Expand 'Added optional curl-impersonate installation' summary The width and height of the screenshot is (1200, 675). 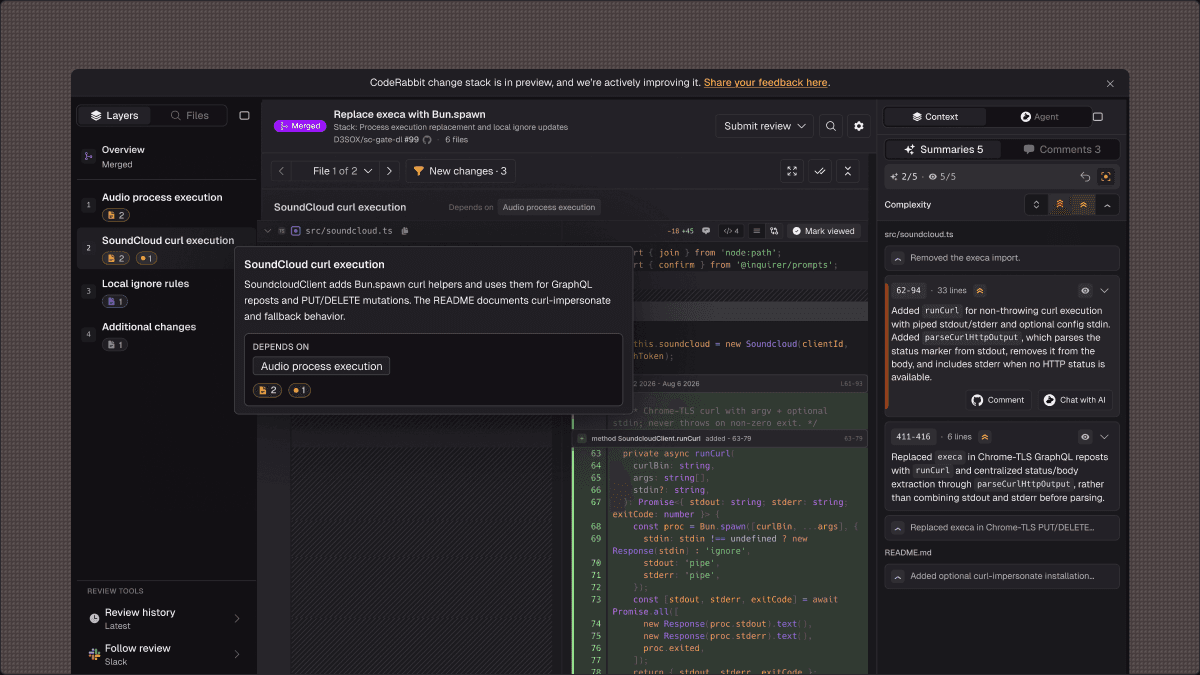(x=1002, y=576)
